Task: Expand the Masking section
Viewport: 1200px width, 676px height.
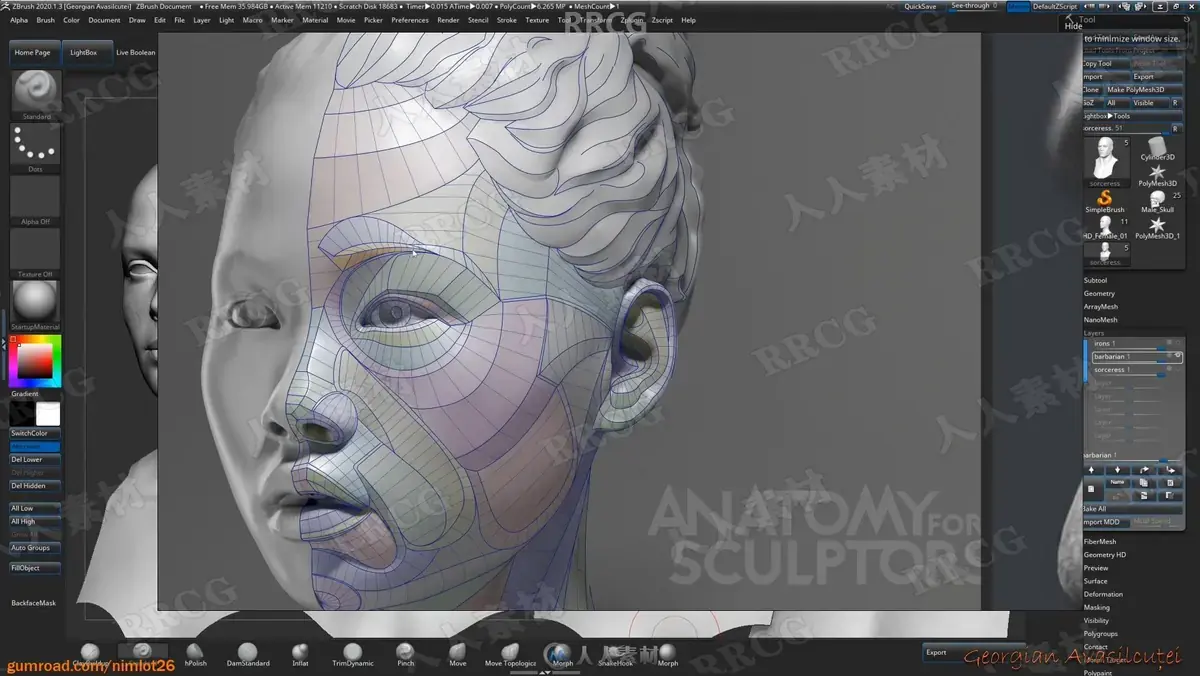Action: [x=1097, y=607]
